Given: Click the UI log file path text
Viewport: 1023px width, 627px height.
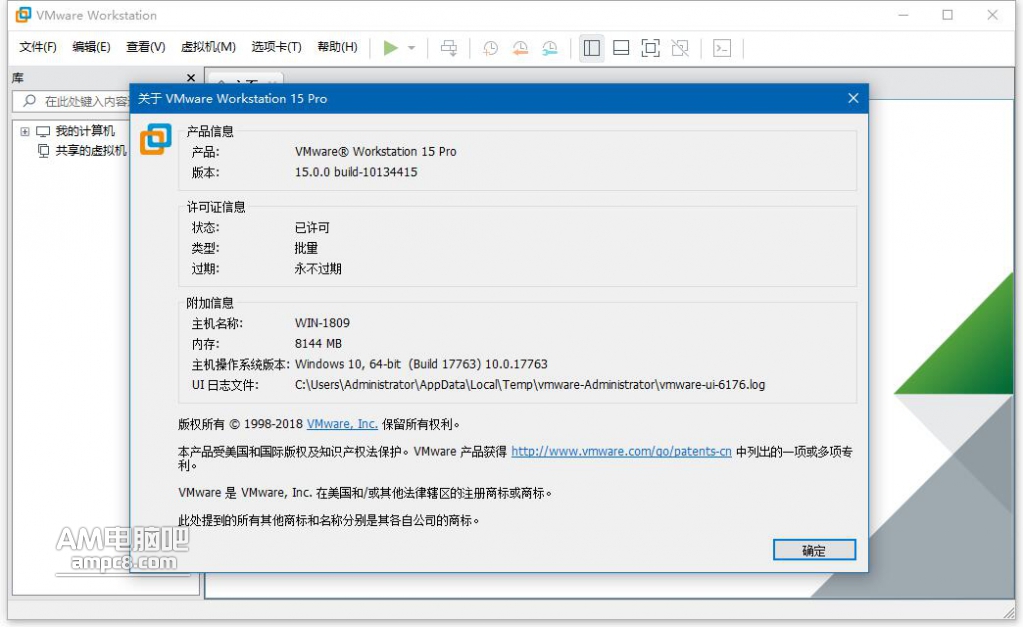Looking at the screenshot, I should (x=530, y=385).
